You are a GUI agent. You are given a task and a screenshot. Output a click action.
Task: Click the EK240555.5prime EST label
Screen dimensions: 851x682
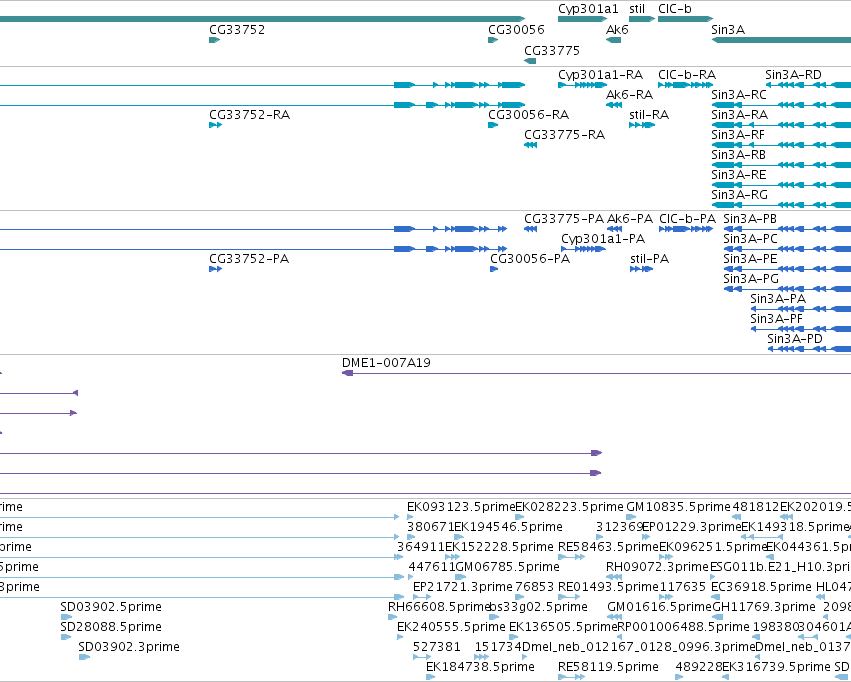pos(451,628)
